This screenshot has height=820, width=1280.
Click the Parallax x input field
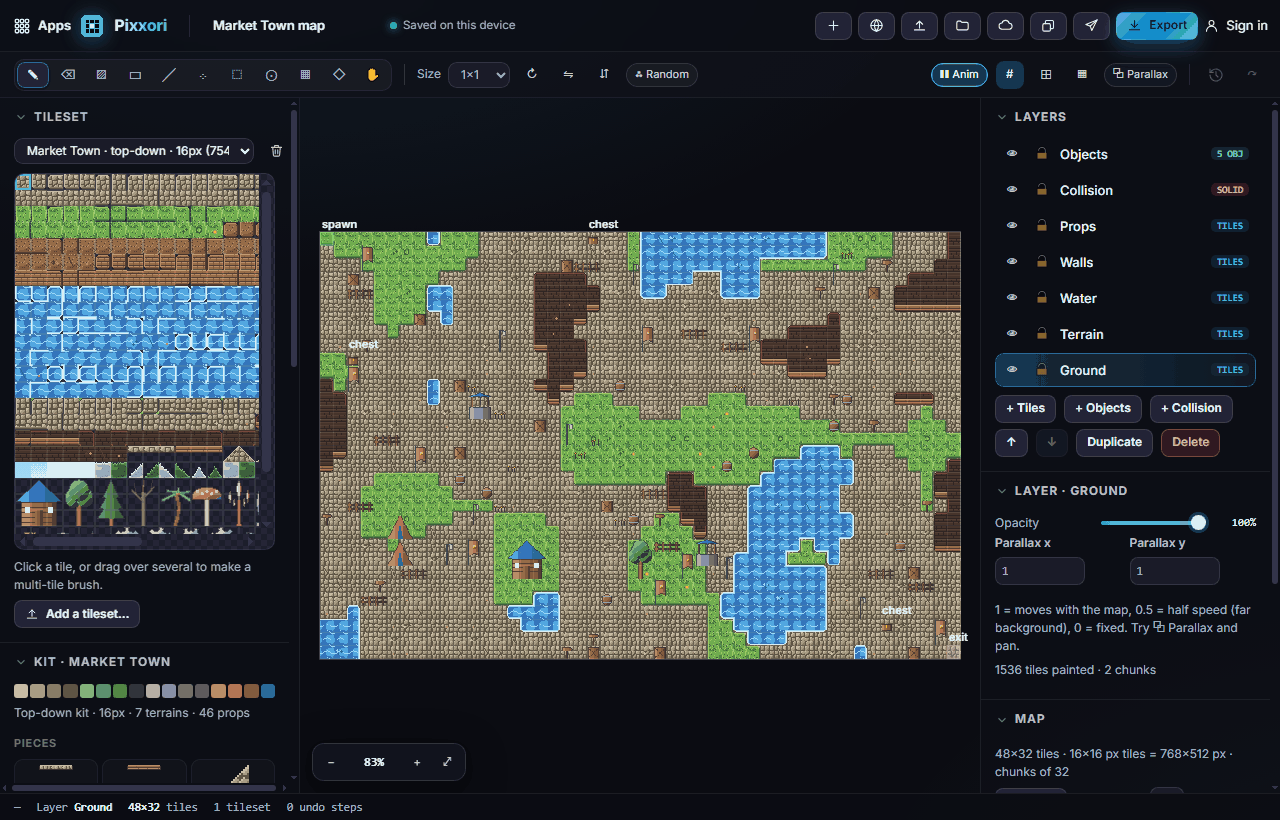click(x=1040, y=571)
